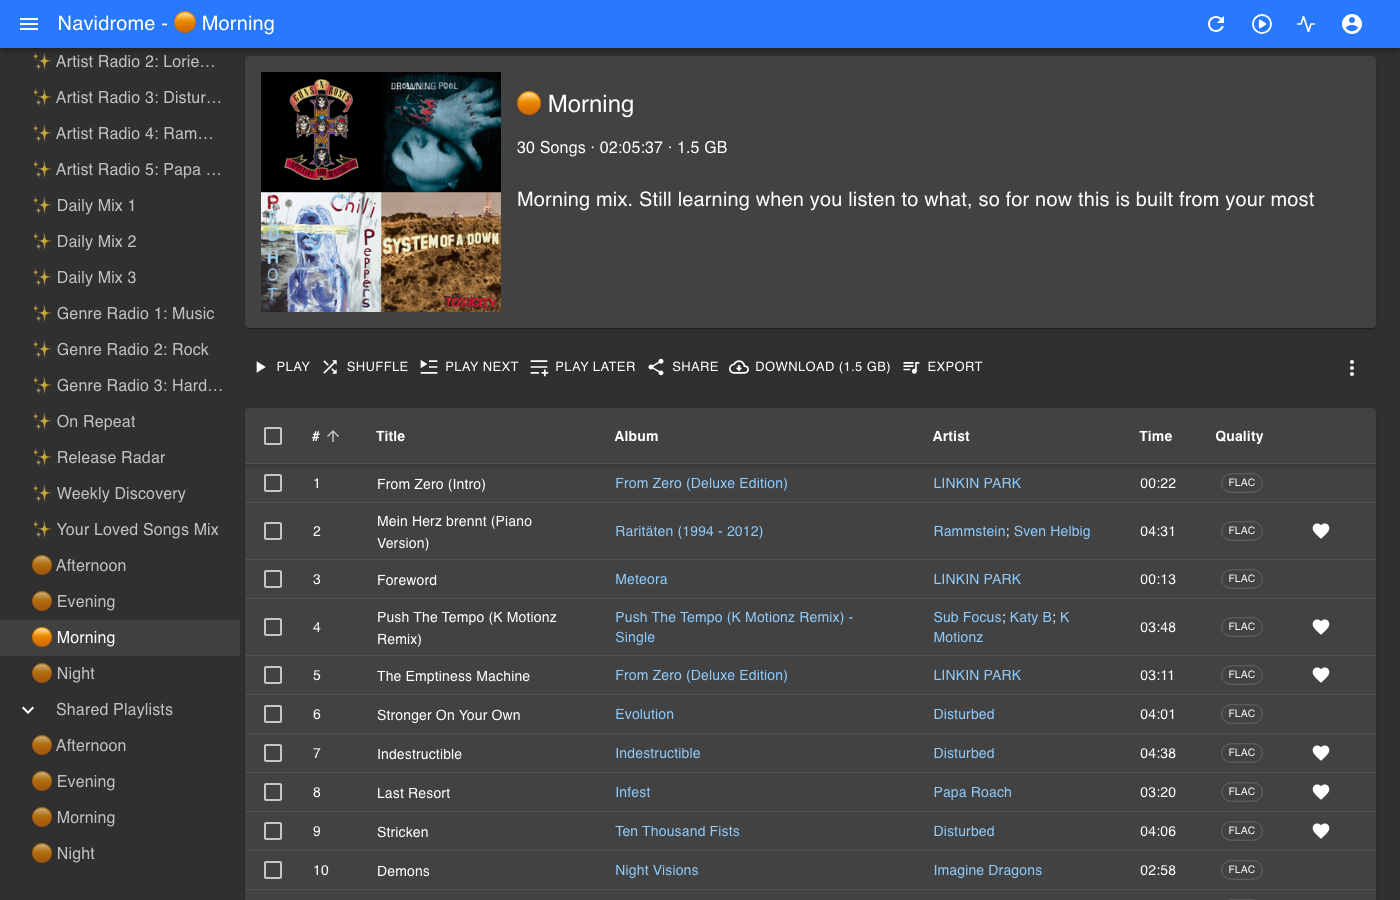The width and height of the screenshot is (1400, 900).
Task: Open the user profile account icon
Action: [x=1352, y=24]
